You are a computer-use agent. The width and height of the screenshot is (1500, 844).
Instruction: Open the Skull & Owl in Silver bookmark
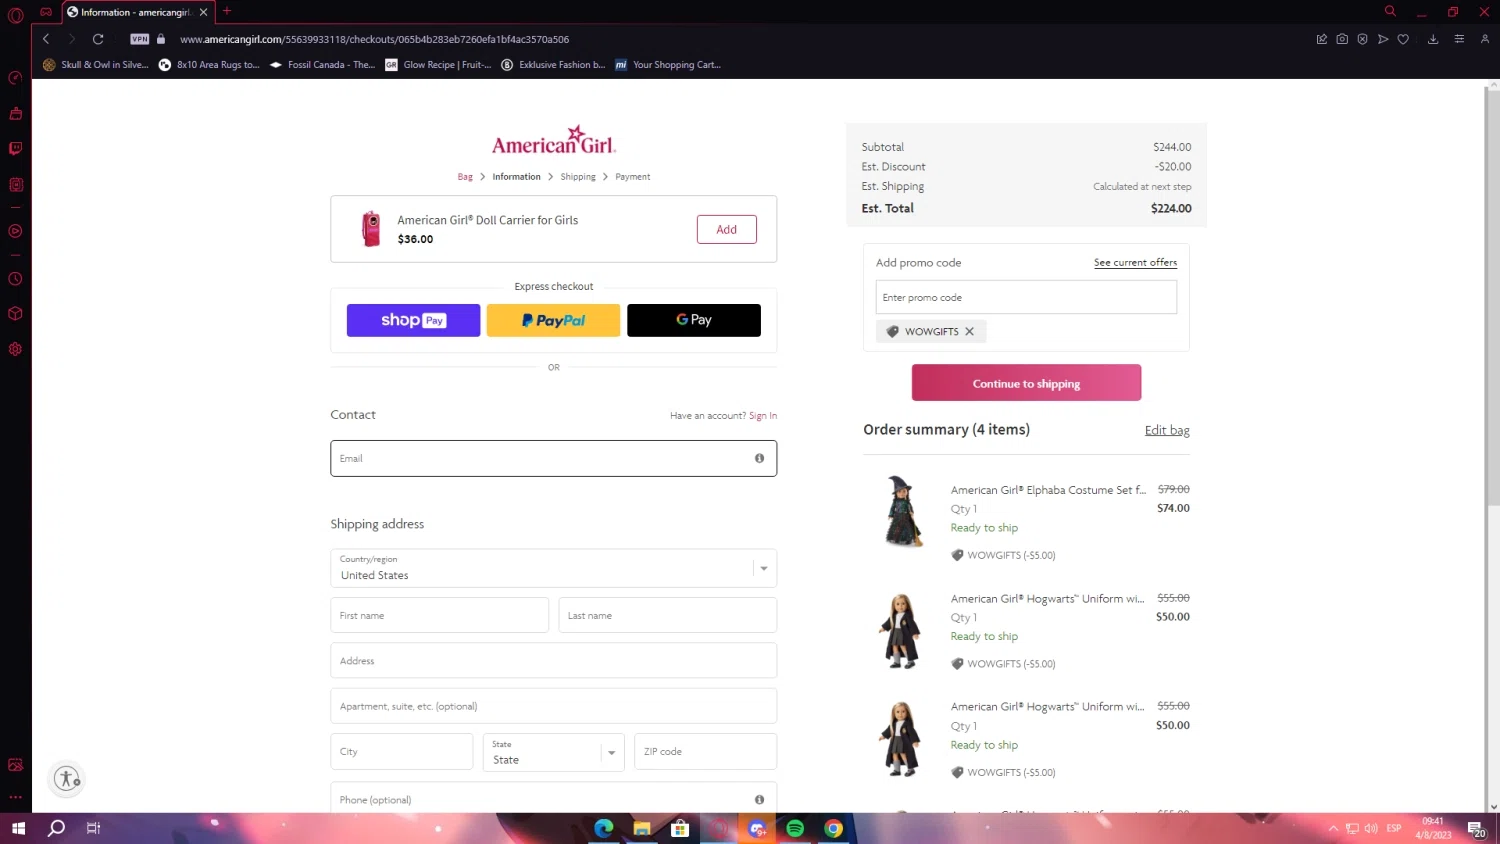click(95, 65)
